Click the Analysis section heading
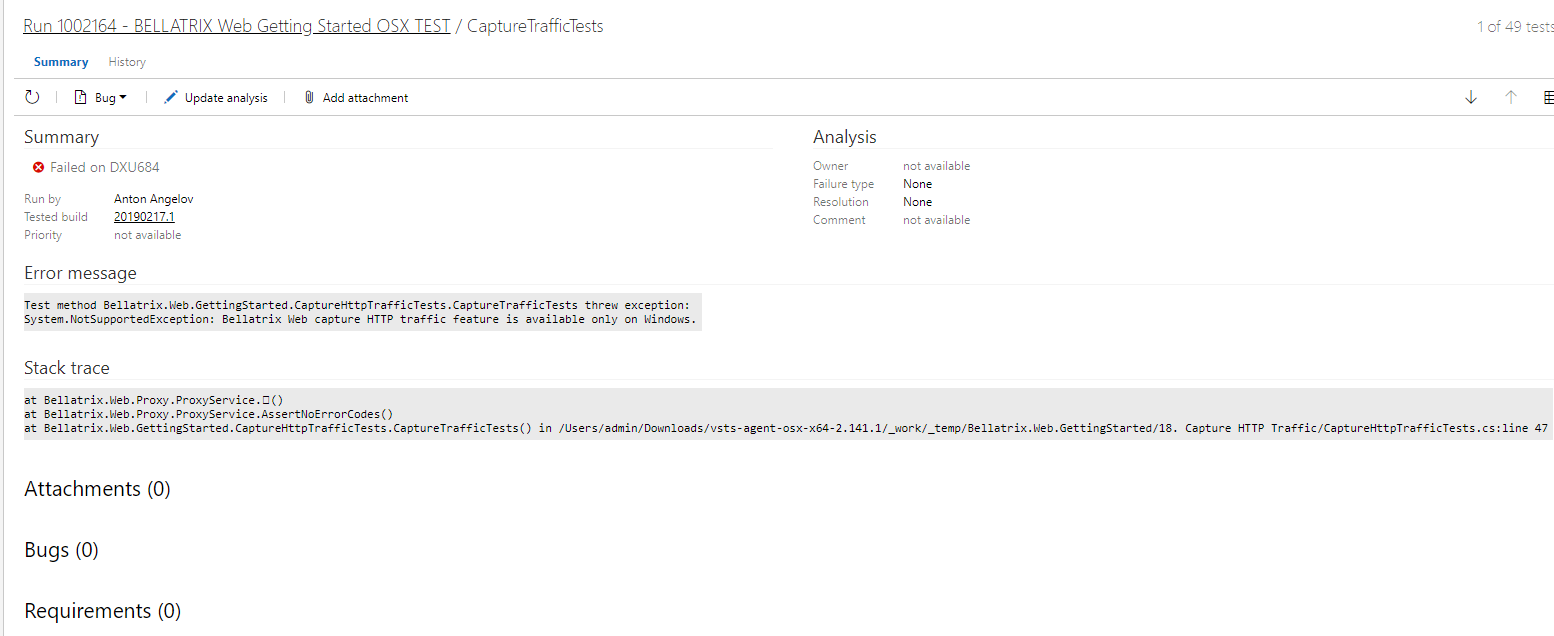 click(x=845, y=137)
